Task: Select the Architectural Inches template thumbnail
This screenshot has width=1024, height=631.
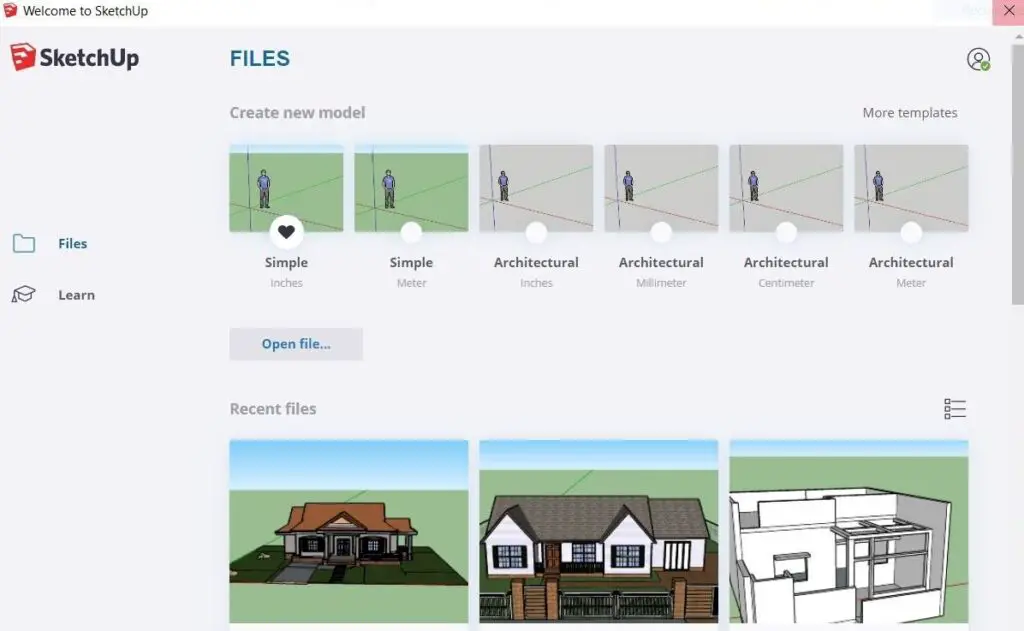Action: point(536,188)
